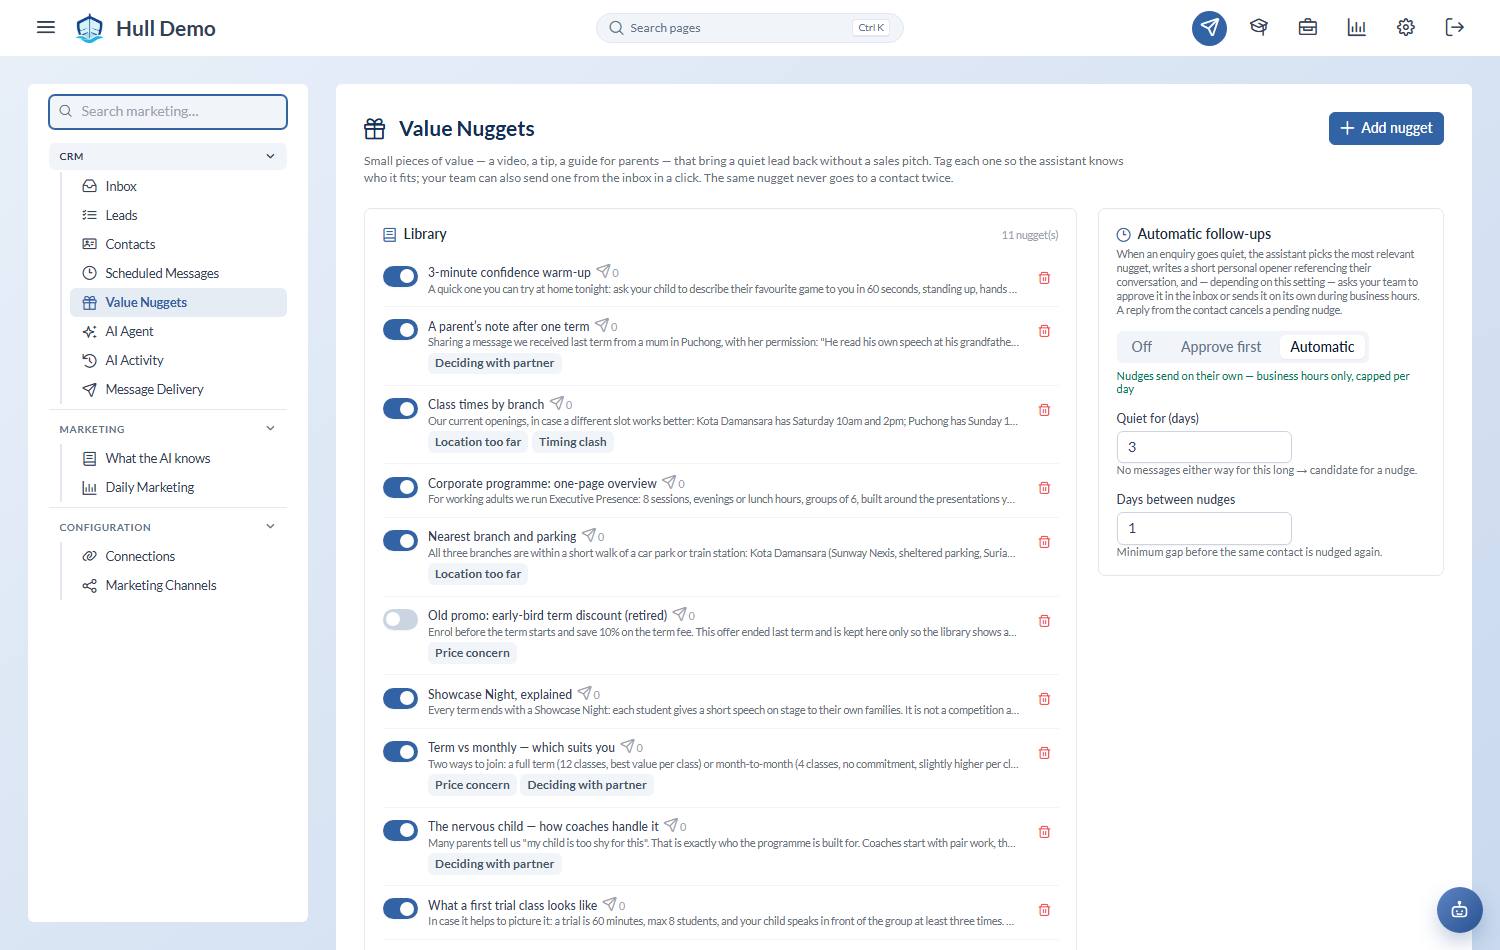Viewport: 1500px width, 950px height.
Task: Toggle 'What a first trial class looks like'
Action: [x=400, y=909]
